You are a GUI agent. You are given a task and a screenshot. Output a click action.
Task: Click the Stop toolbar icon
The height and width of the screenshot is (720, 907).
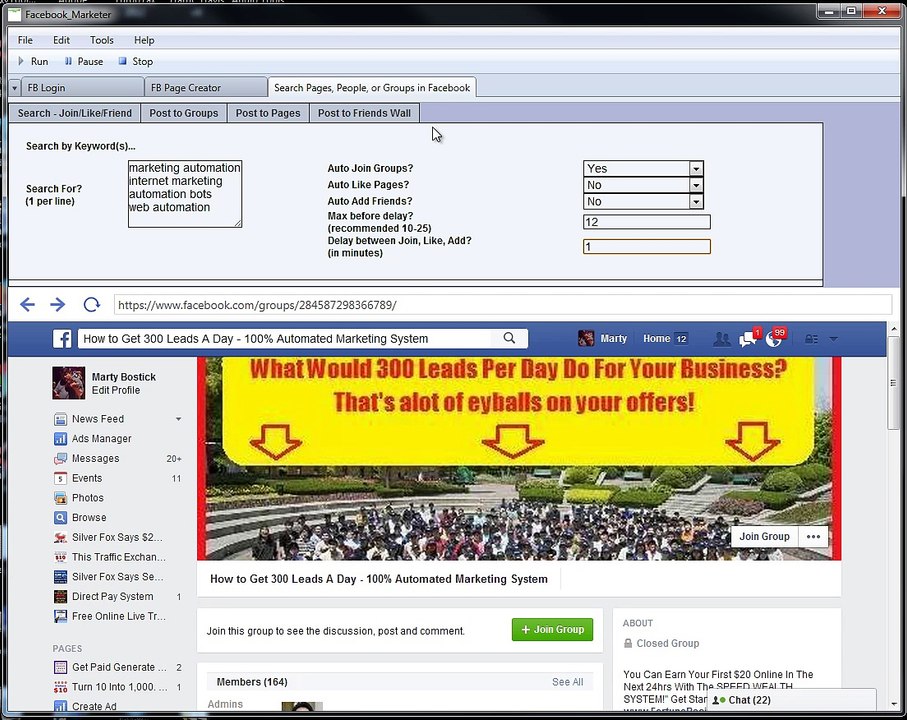pos(122,61)
